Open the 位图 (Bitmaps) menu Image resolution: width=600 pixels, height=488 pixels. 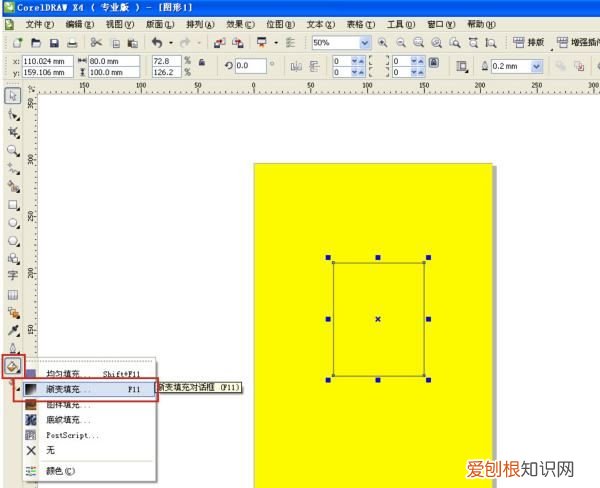281,23
